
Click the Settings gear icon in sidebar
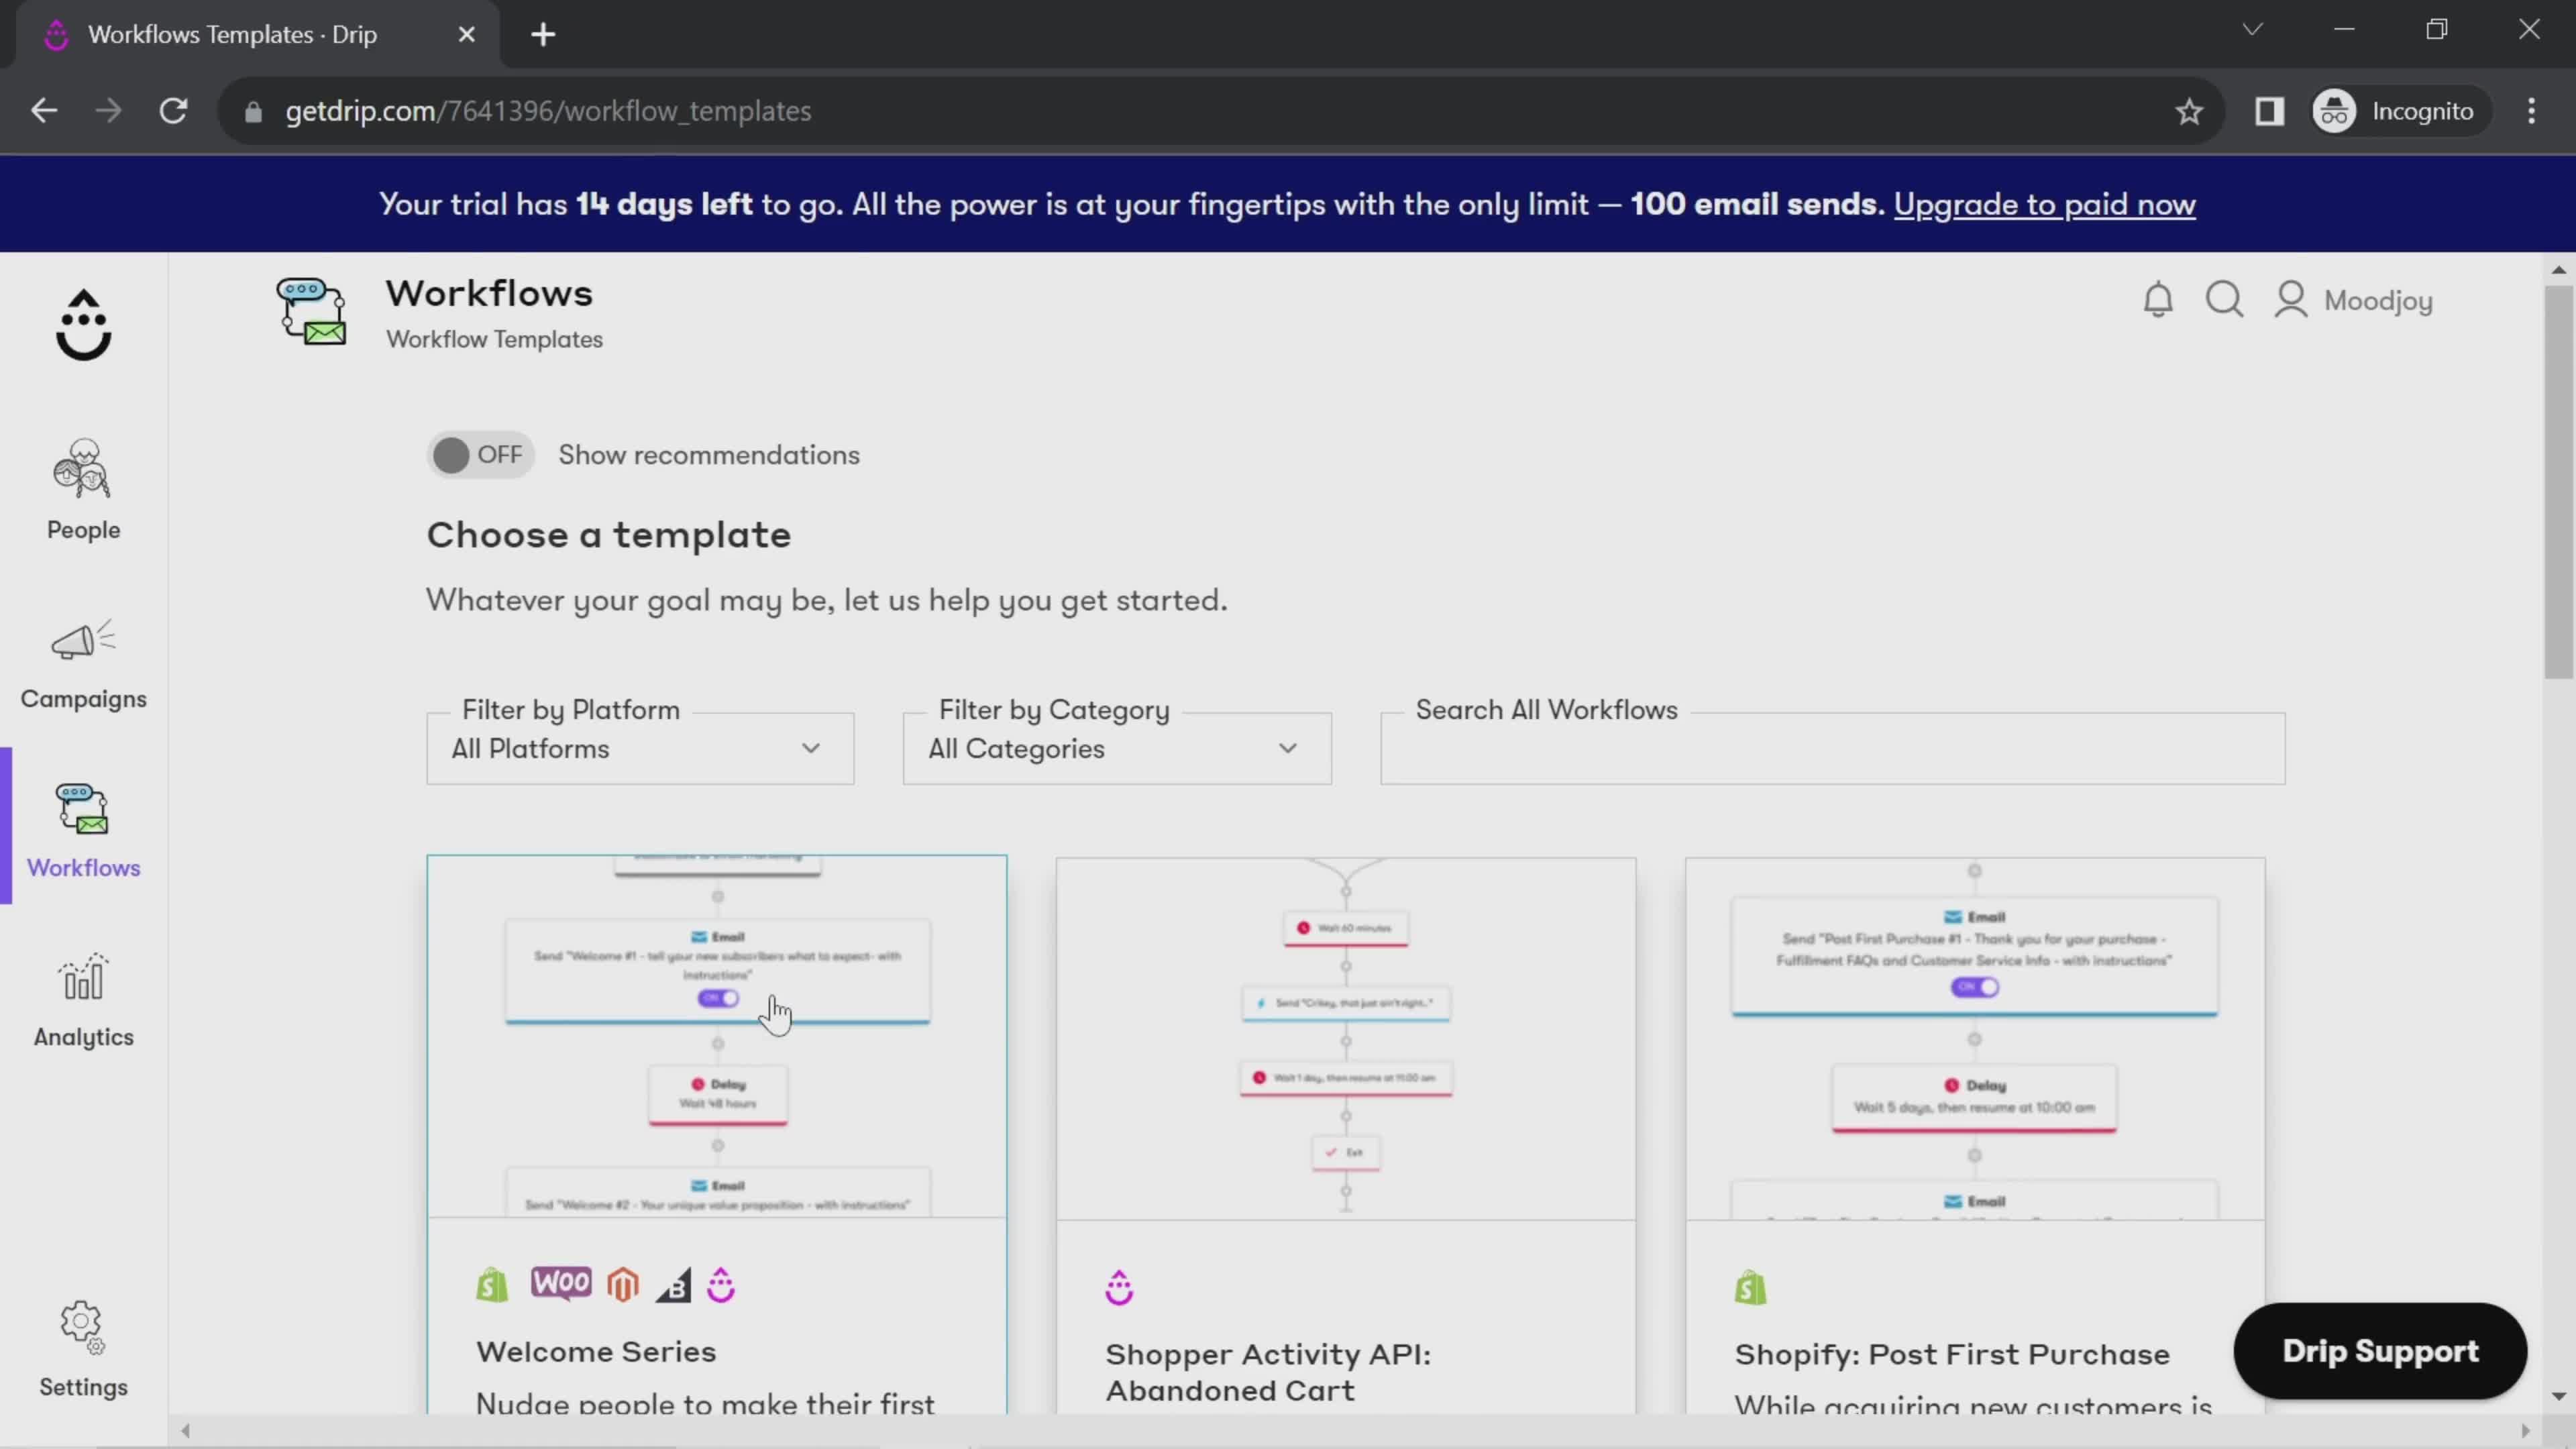pyautogui.click(x=83, y=1327)
